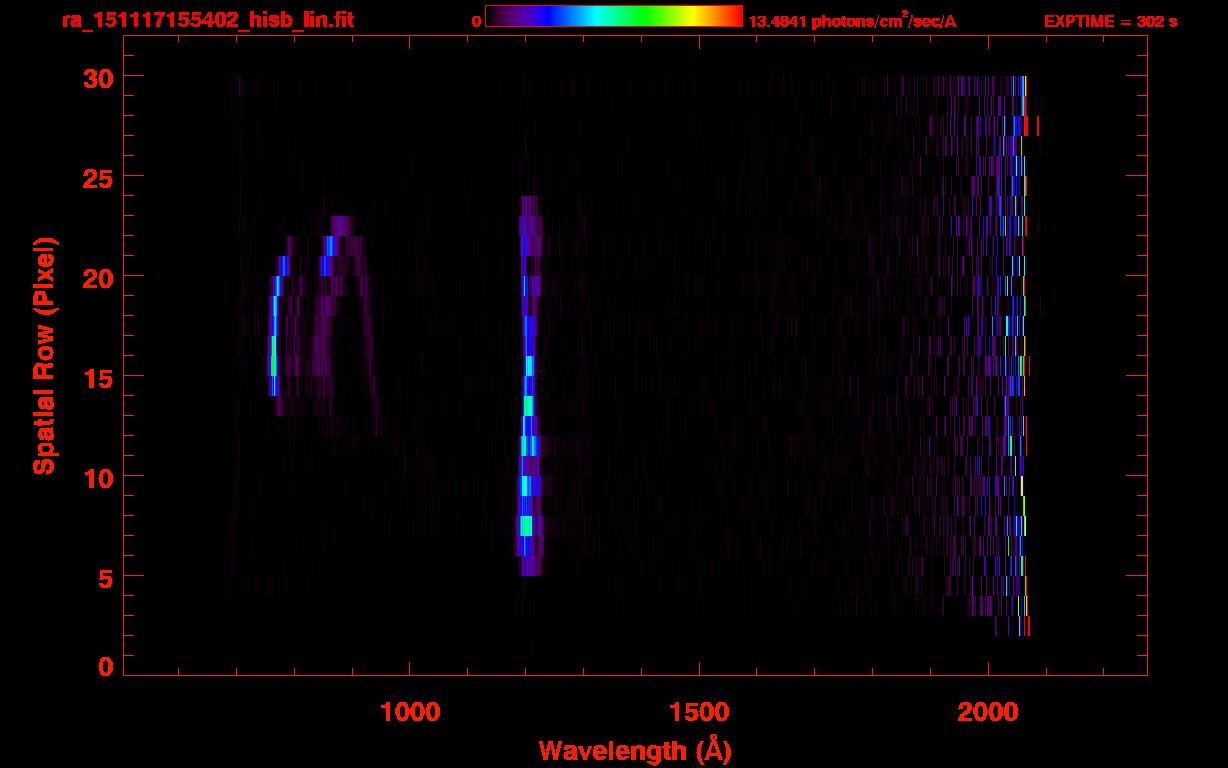
Task: Click the y-axis tick label 5
Action: (x=103, y=577)
